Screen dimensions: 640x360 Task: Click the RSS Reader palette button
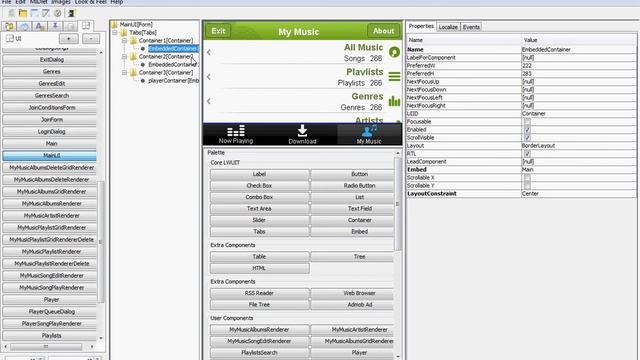coord(259,293)
